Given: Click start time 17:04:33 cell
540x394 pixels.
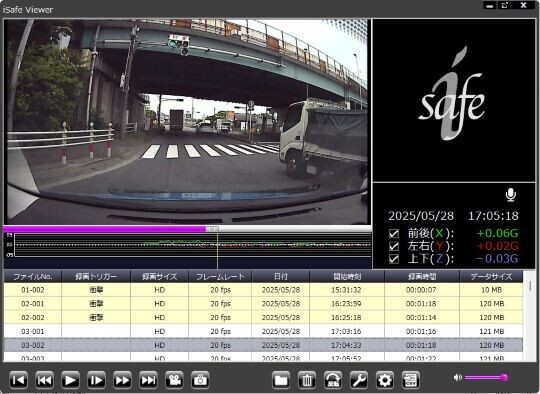Looking at the screenshot, I should (346, 345).
